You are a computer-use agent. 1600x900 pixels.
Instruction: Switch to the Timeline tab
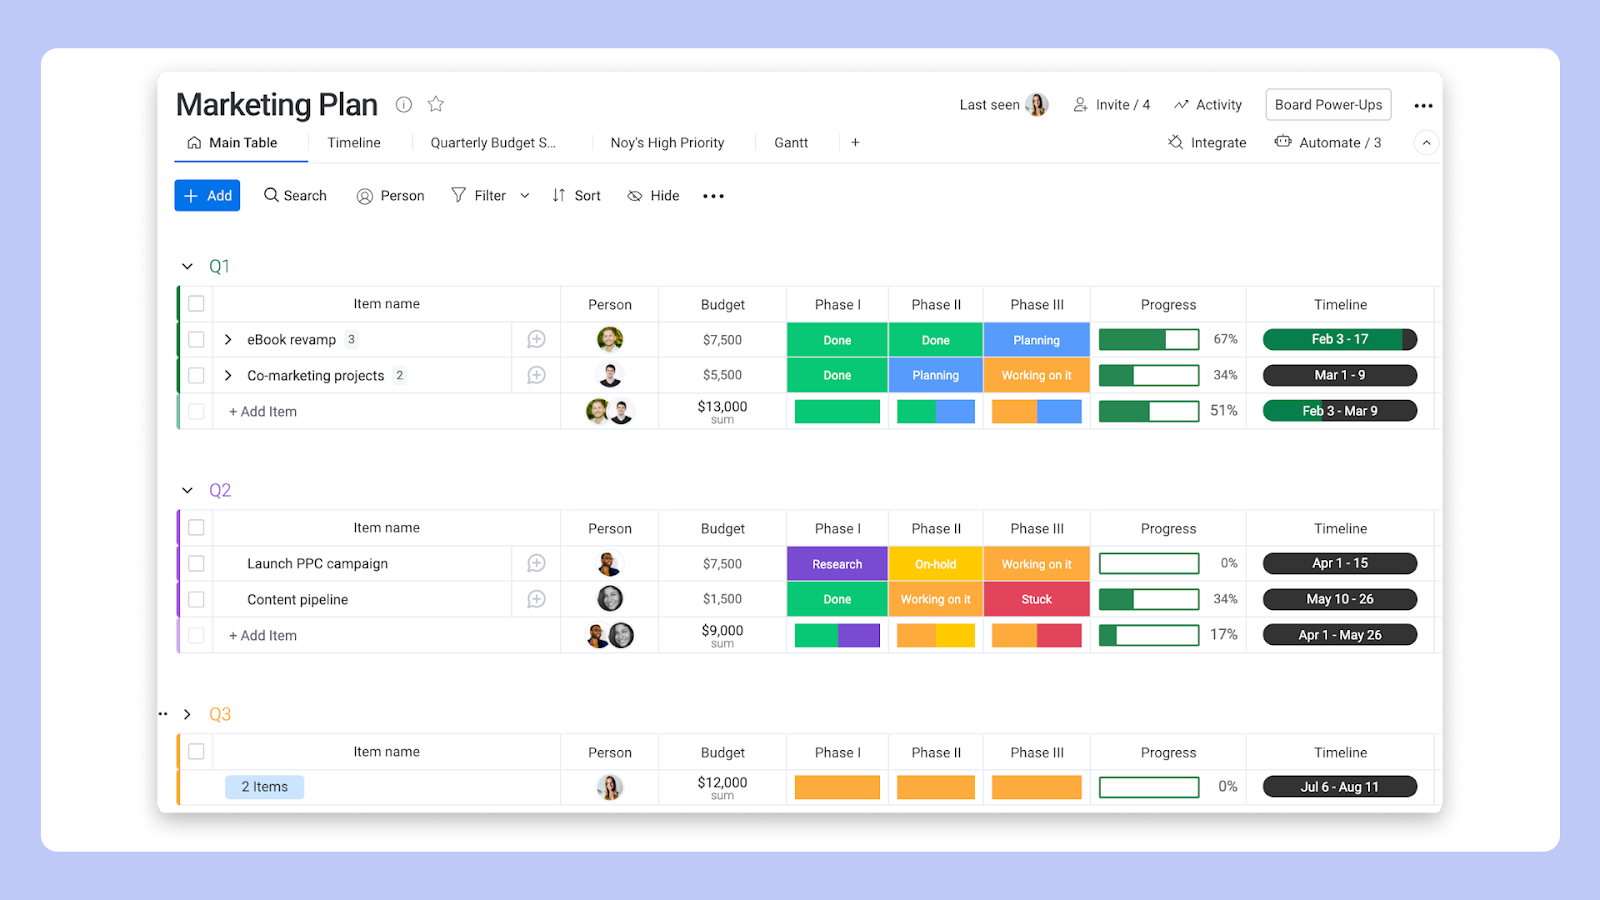pos(354,143)
